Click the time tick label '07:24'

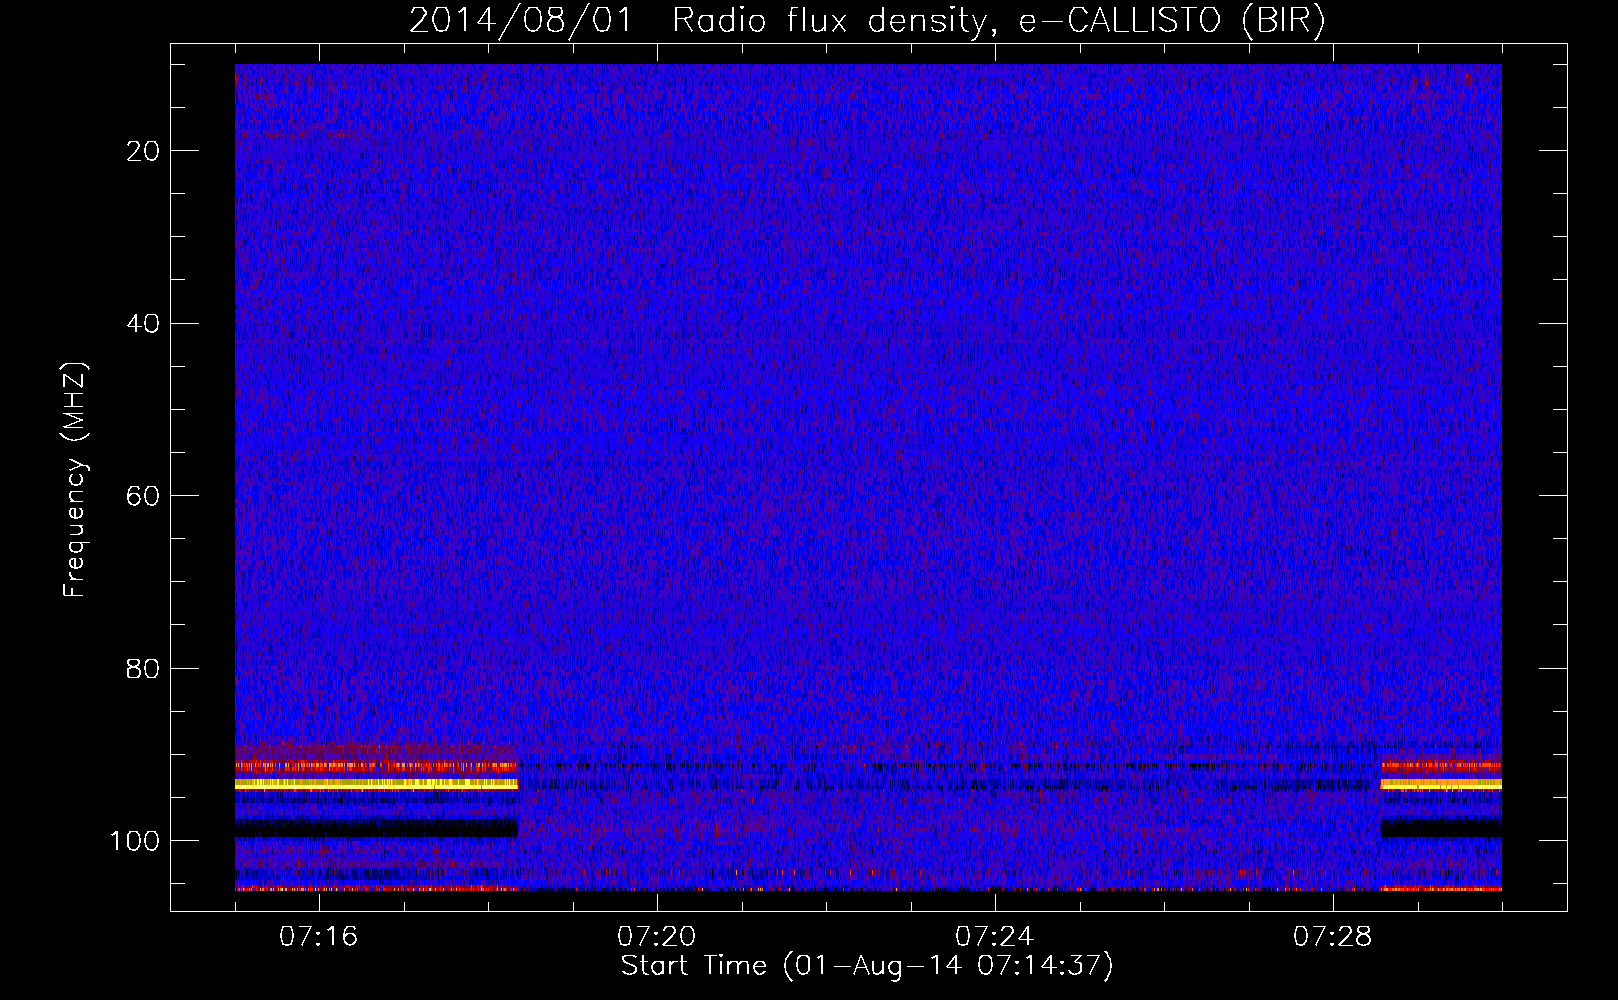point(994,937)
